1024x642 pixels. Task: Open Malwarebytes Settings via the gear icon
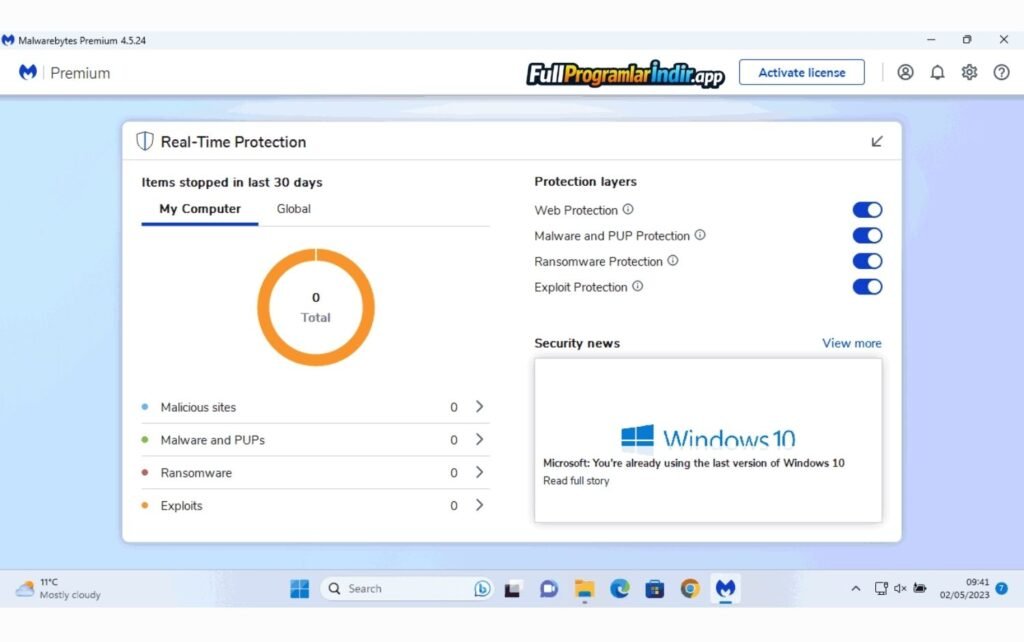pos(968,72)
